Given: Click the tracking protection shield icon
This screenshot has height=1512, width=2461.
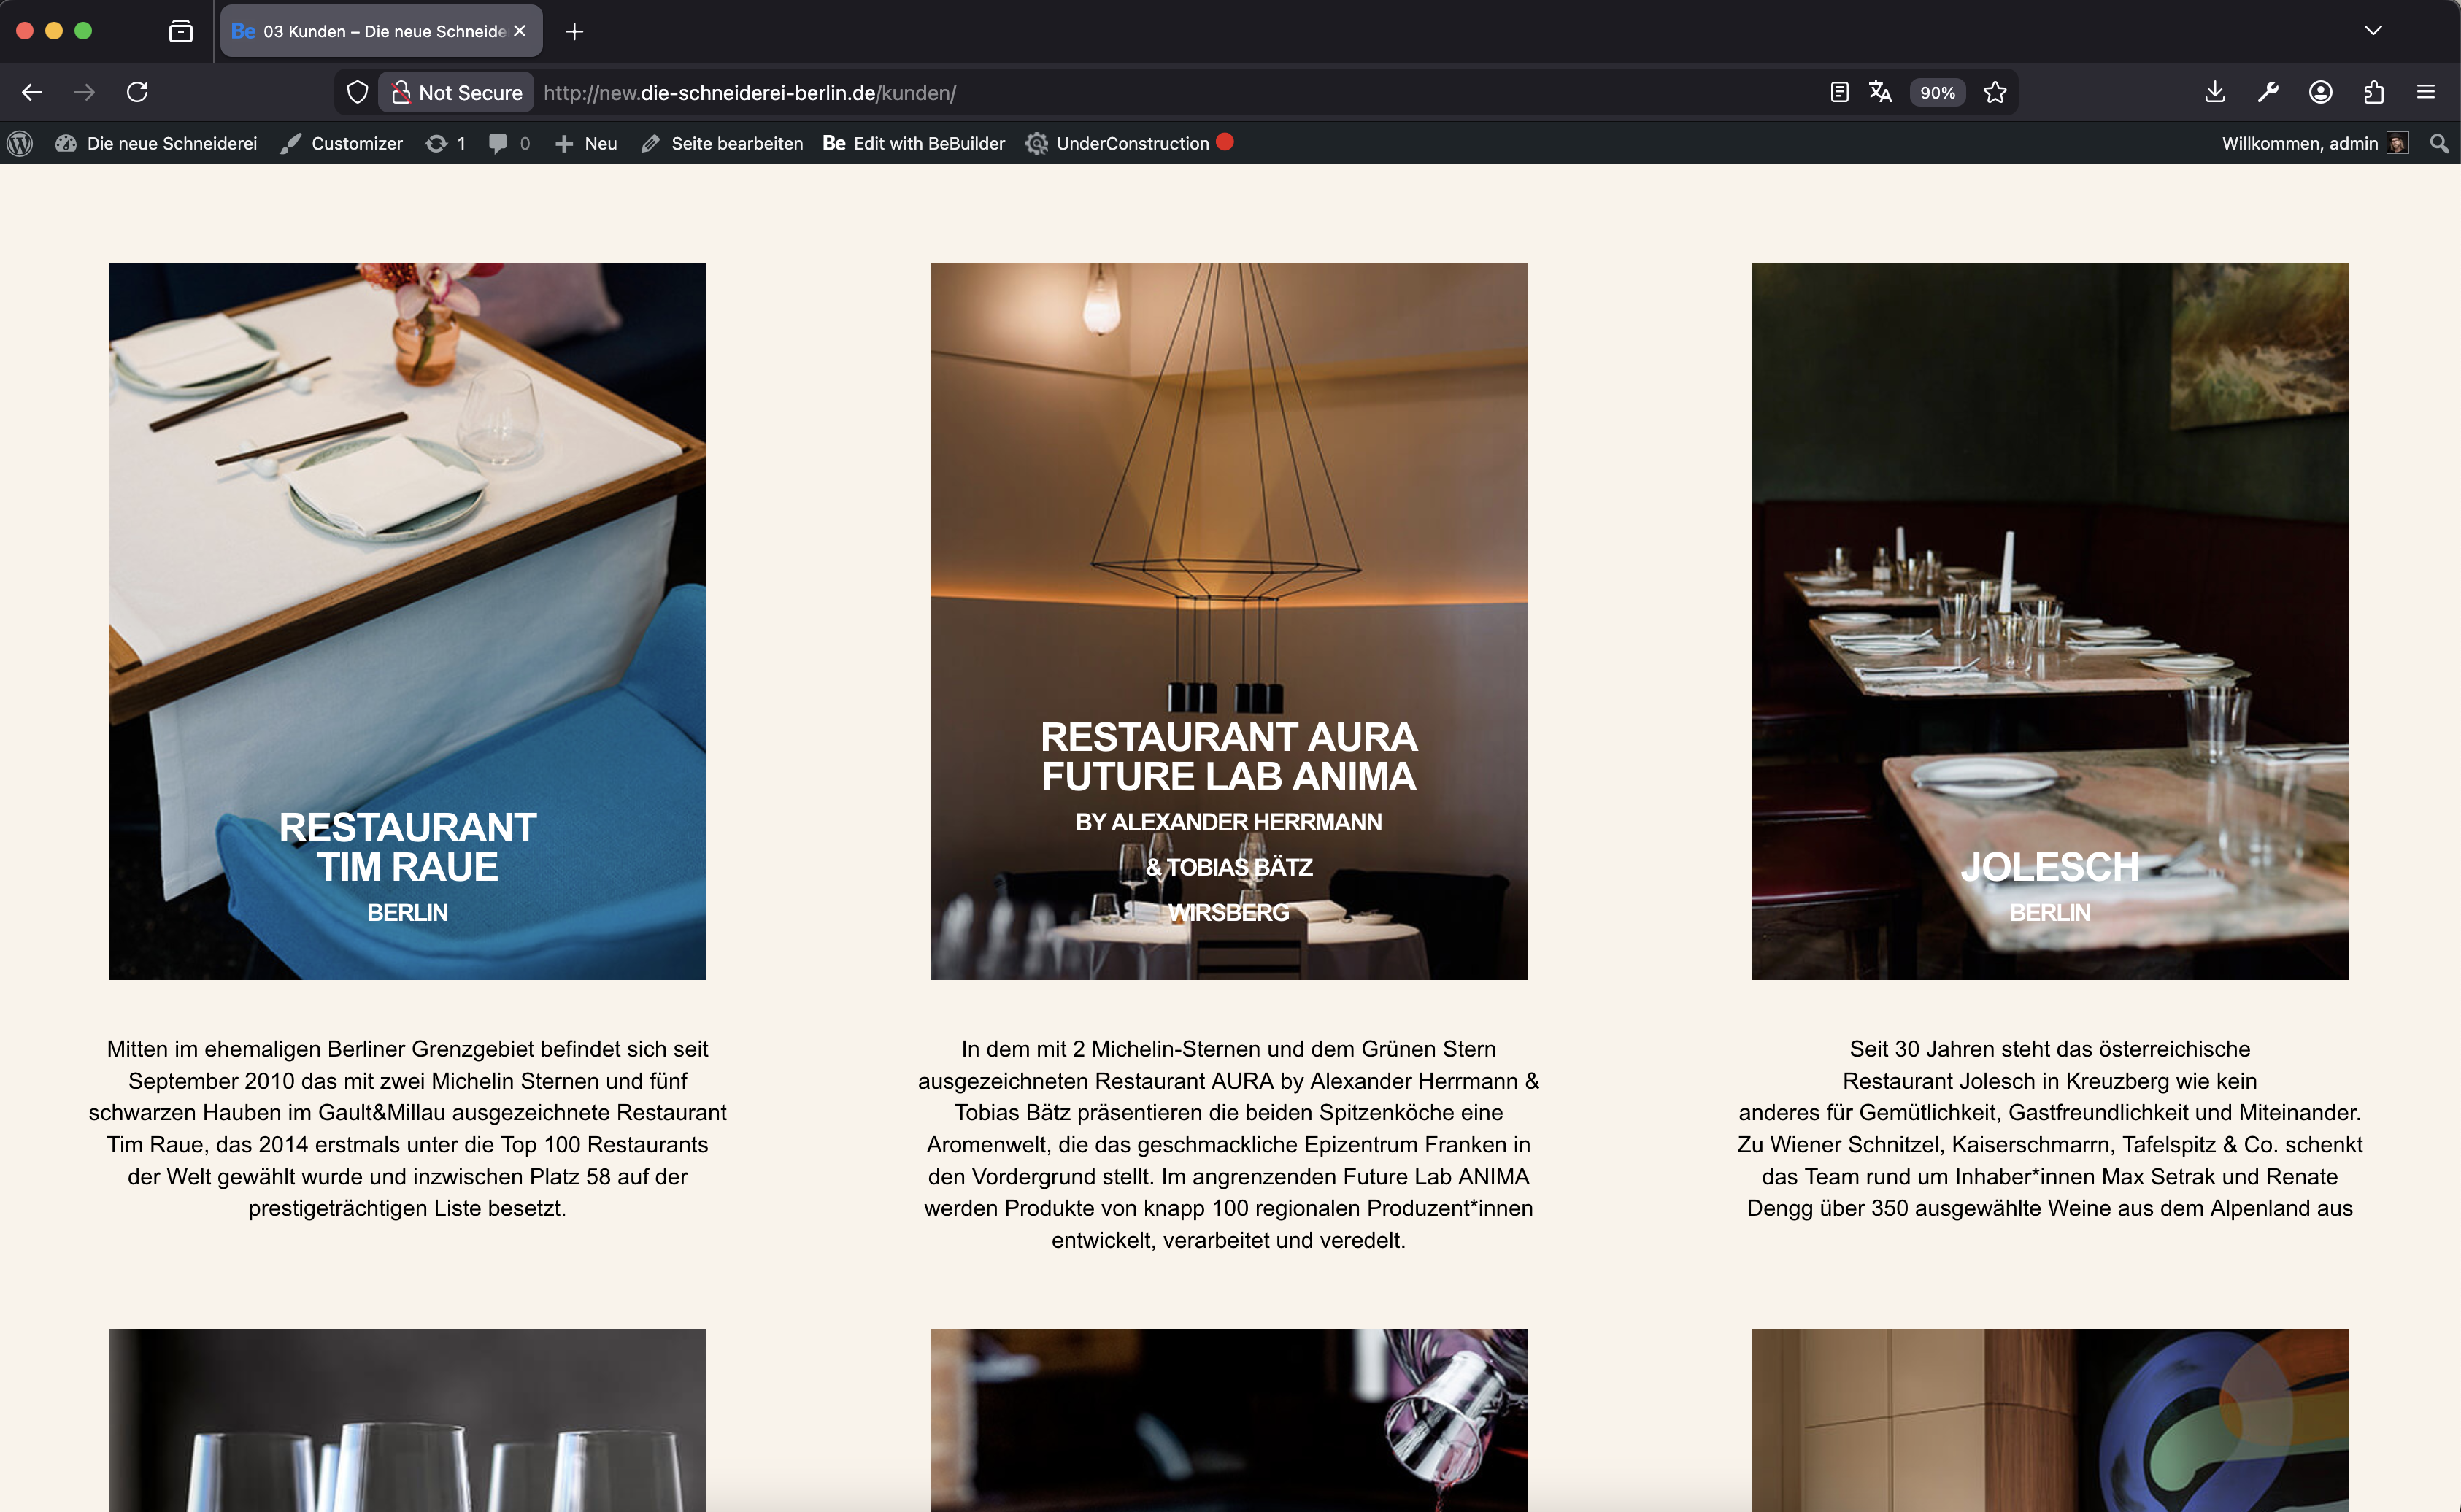Looking at the screenshot, I should pos(357,92).
